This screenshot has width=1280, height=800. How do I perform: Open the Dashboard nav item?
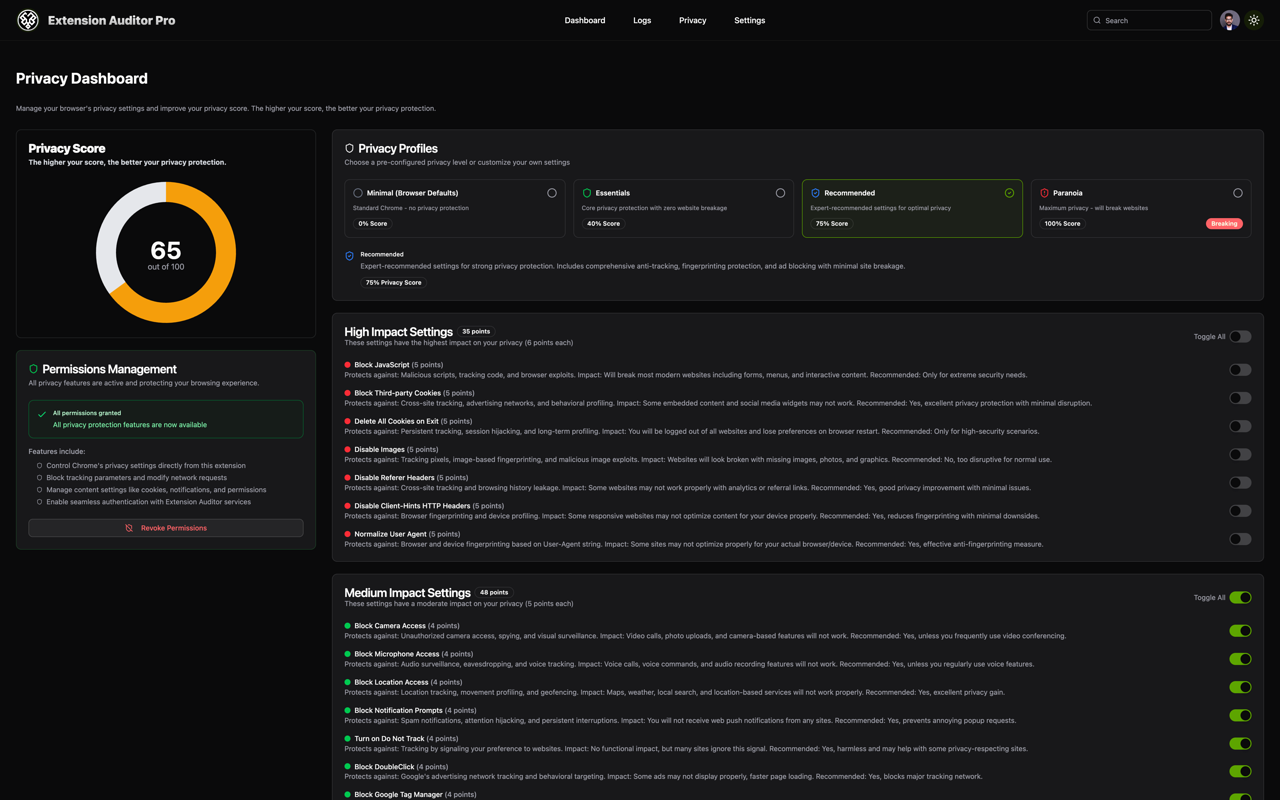585,20
